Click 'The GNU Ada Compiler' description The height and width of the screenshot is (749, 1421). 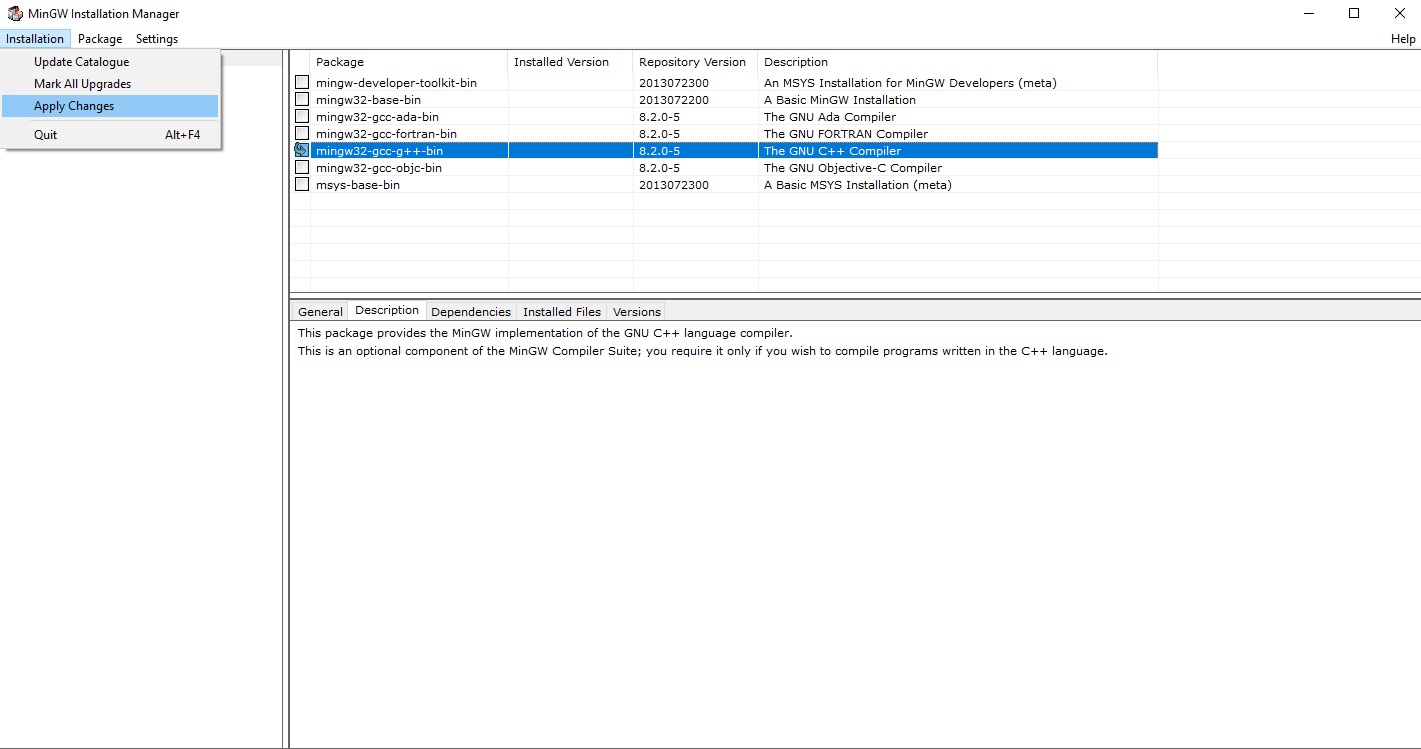[830, 117]
